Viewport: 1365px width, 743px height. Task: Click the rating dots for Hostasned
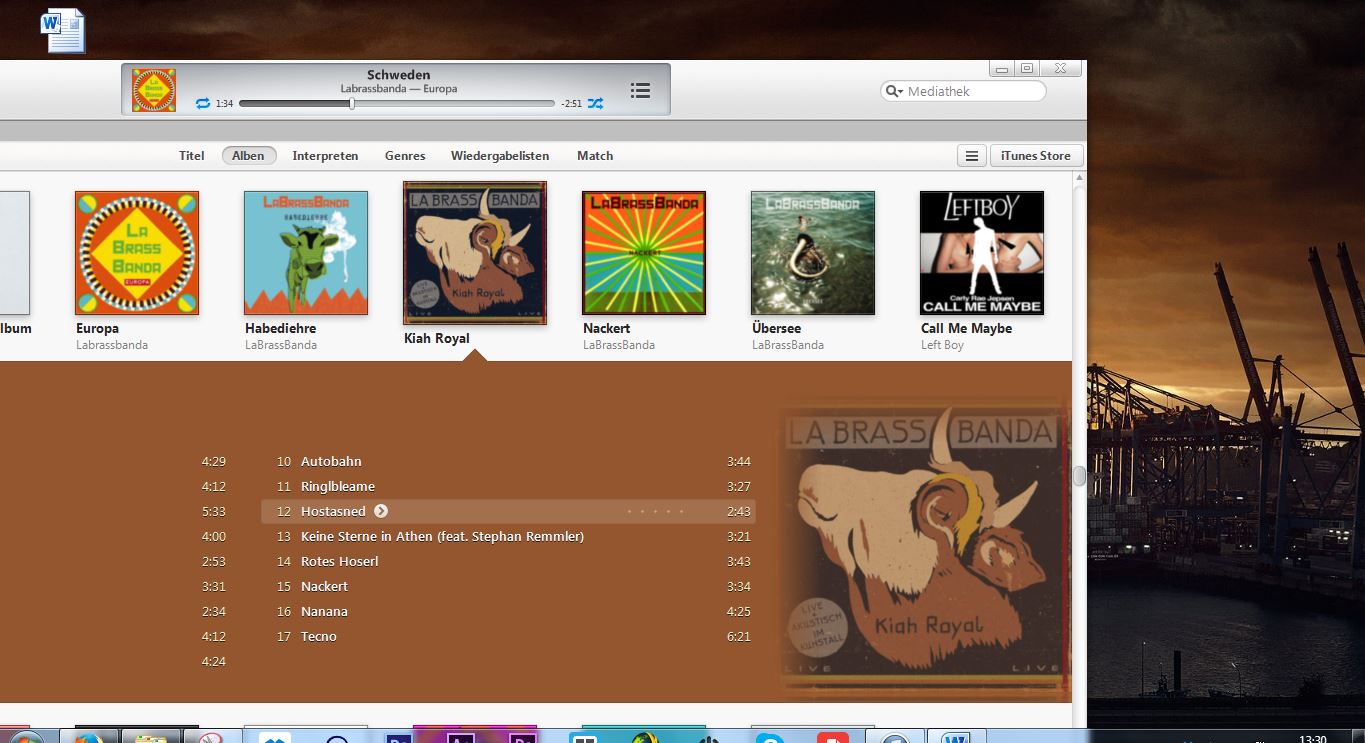click(656, 511)
